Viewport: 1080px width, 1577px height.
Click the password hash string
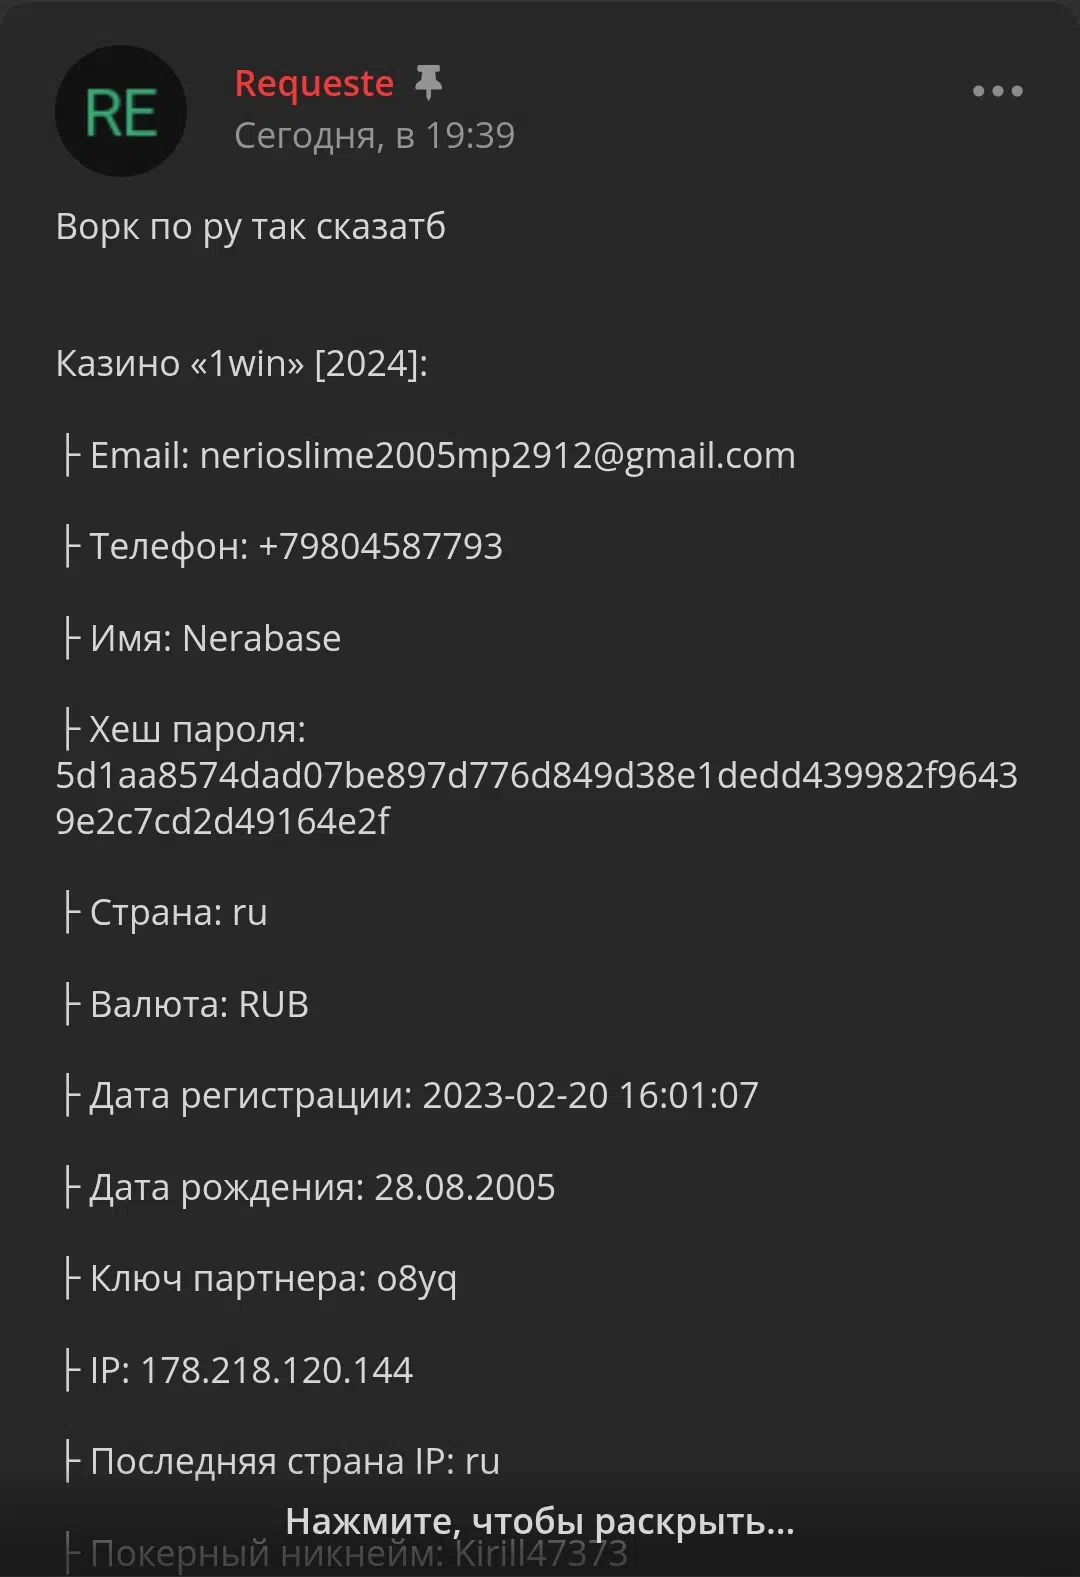point(536,798)
